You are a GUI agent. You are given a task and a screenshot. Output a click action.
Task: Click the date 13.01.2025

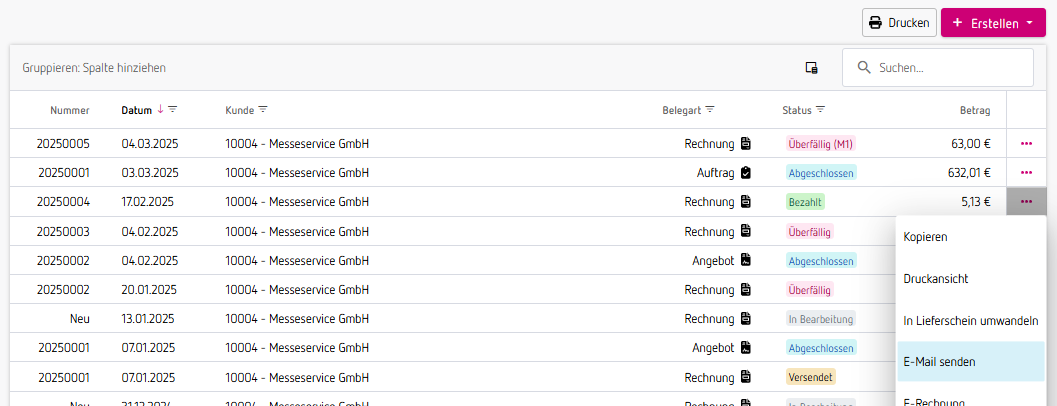[x=148, y=318]
